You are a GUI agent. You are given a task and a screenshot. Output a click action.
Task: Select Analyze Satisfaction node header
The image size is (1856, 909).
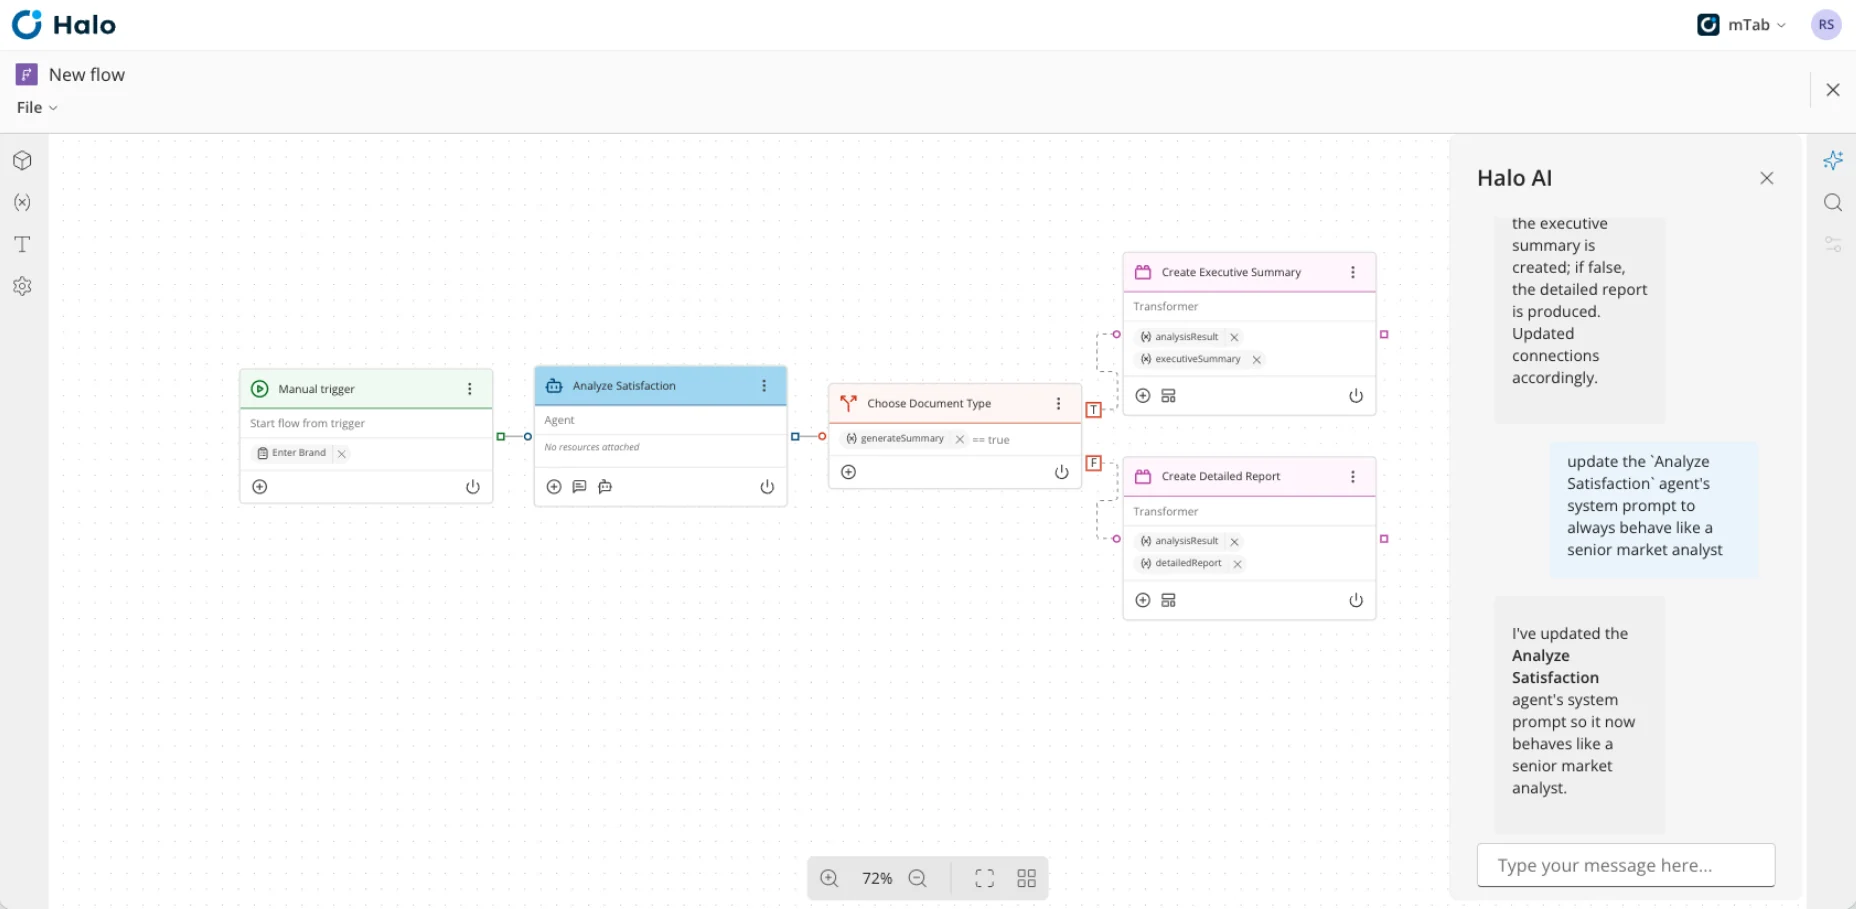pyautogui.click(x=660, y=386)
